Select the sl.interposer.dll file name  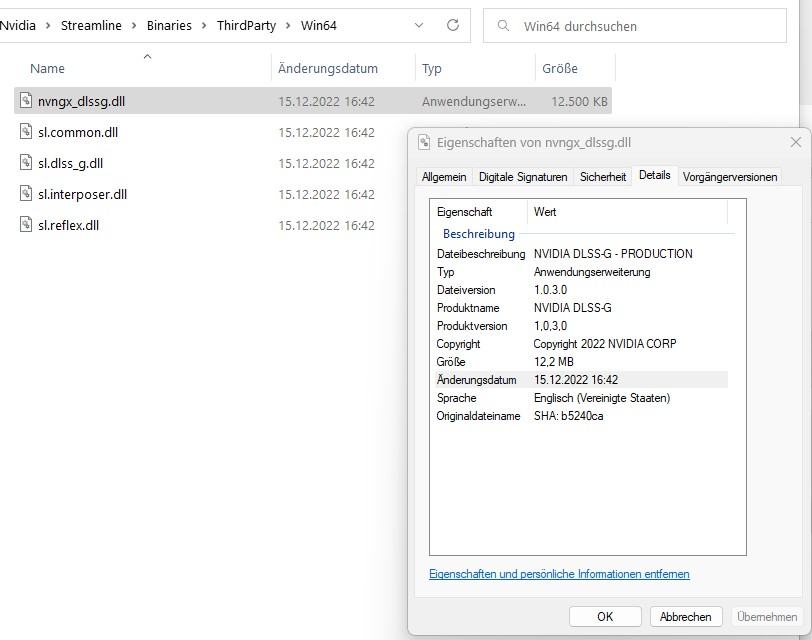click(x=82, y=194)
